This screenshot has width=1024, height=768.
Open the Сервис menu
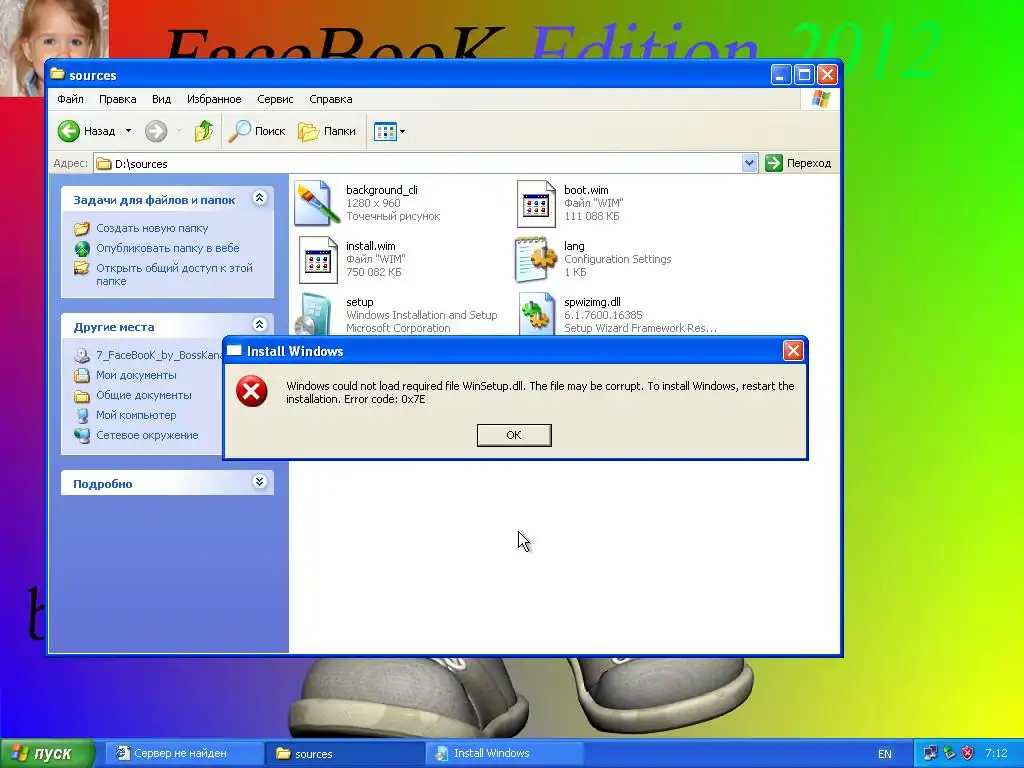click(275, 99)
